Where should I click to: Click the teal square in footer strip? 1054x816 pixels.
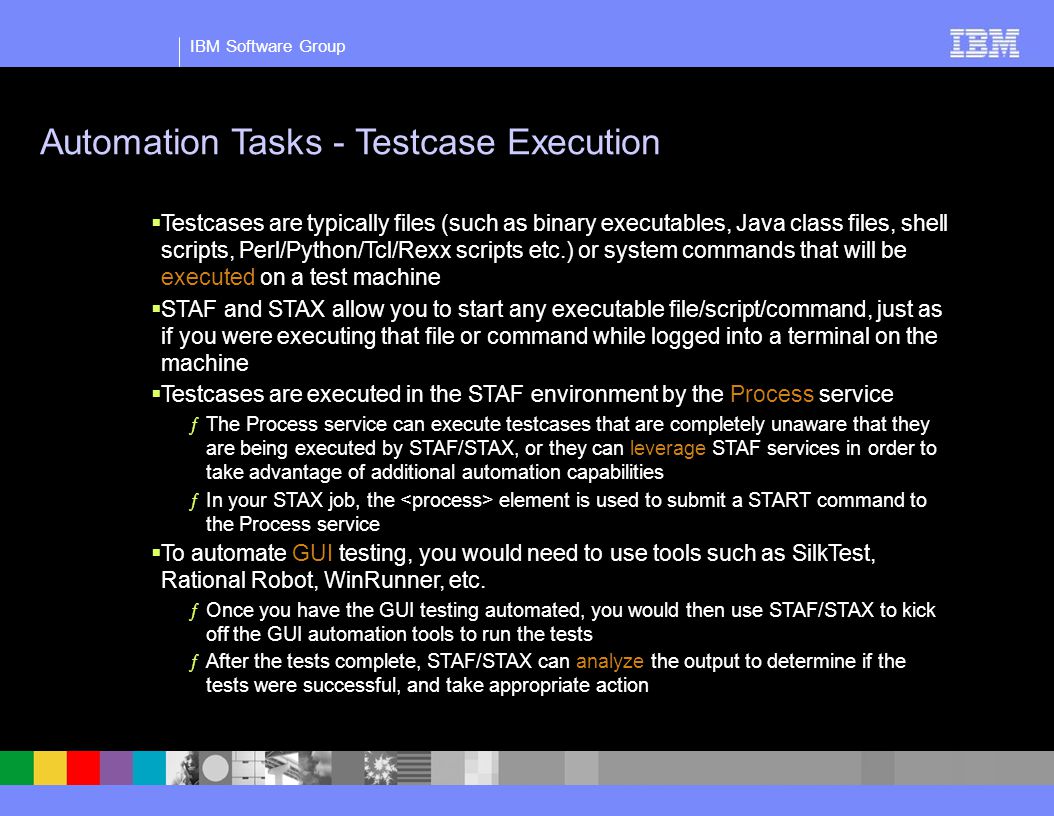pyautogui.click(x=149, y=768)
